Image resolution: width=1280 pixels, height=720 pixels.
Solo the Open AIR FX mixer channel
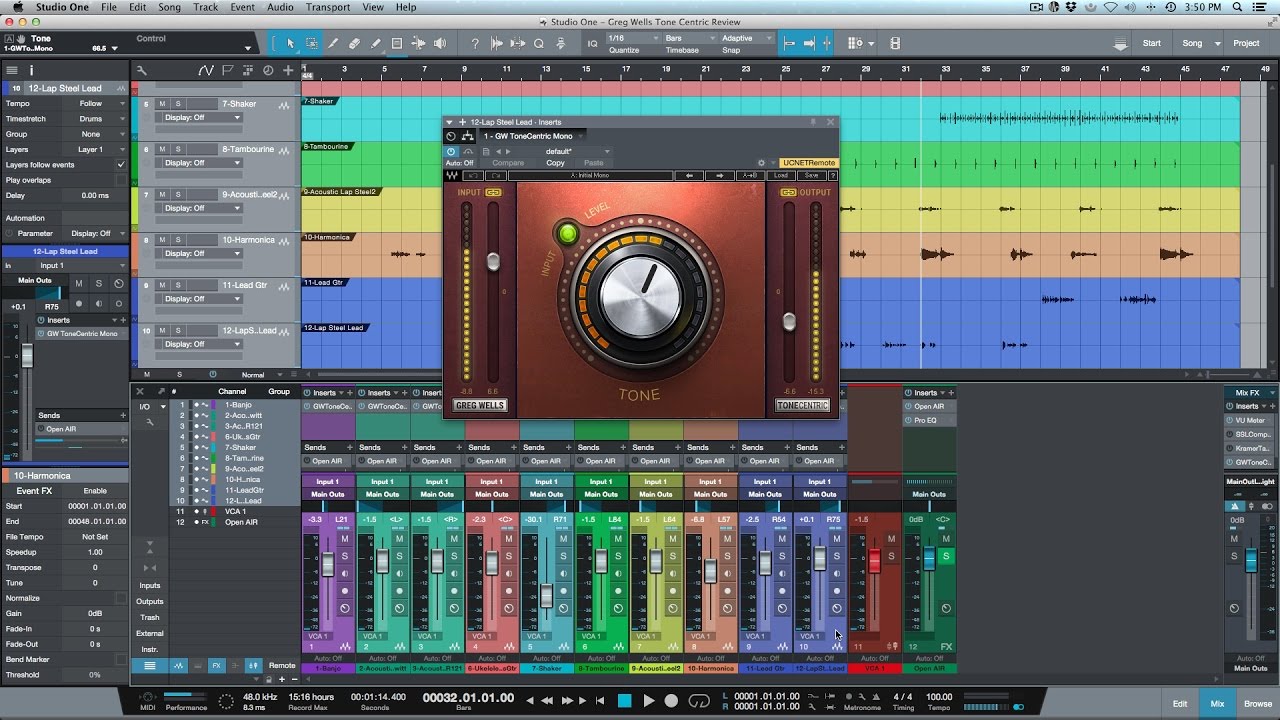[946, 556]
